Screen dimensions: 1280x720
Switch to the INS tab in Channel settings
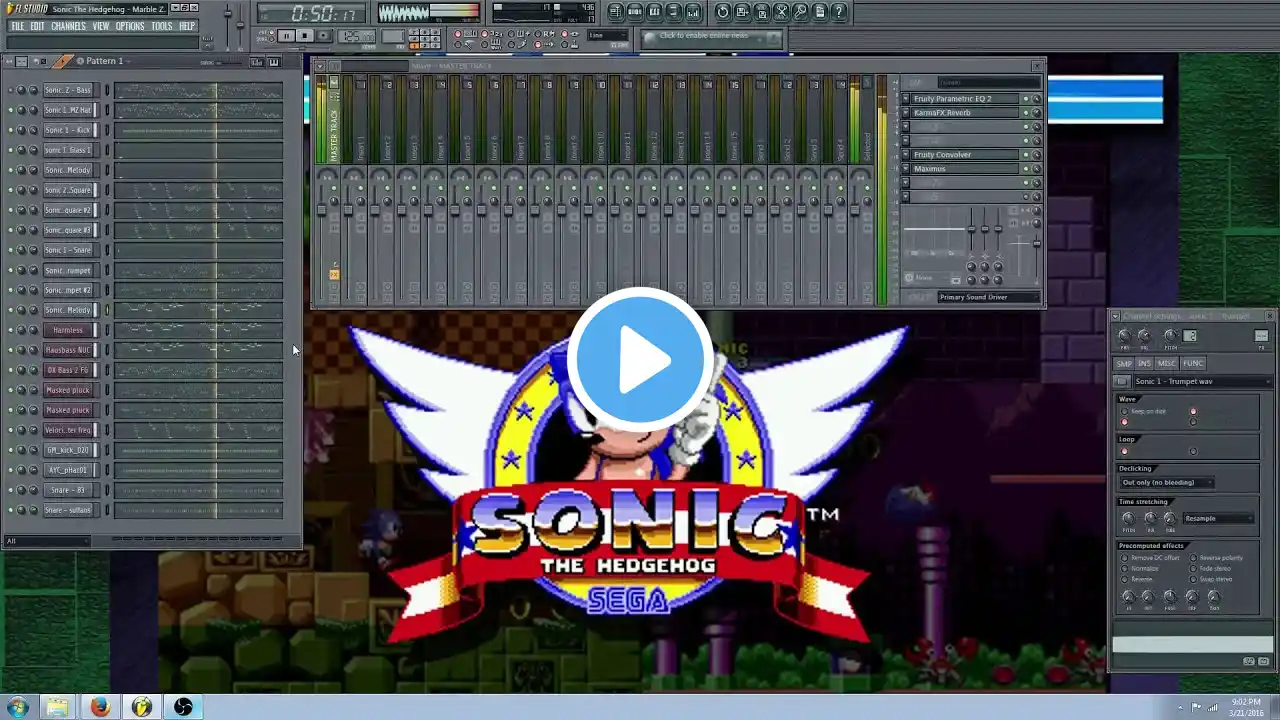click(1145, 363)
